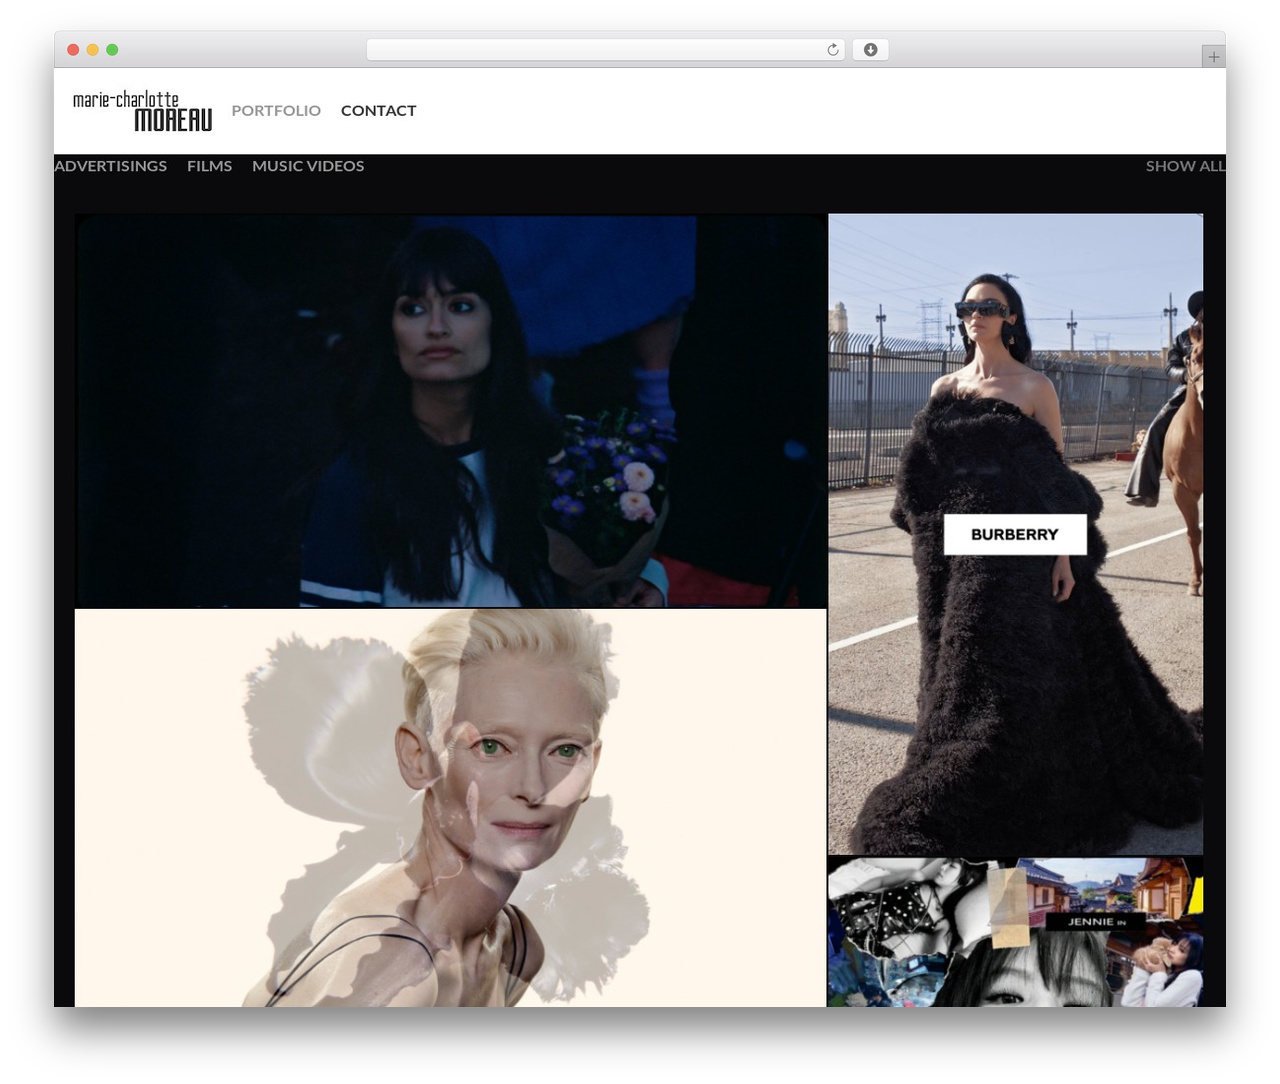Go to the Contact page
Image resolution: width=1280 pixels, height=1084 pixels.
(378, 111)
